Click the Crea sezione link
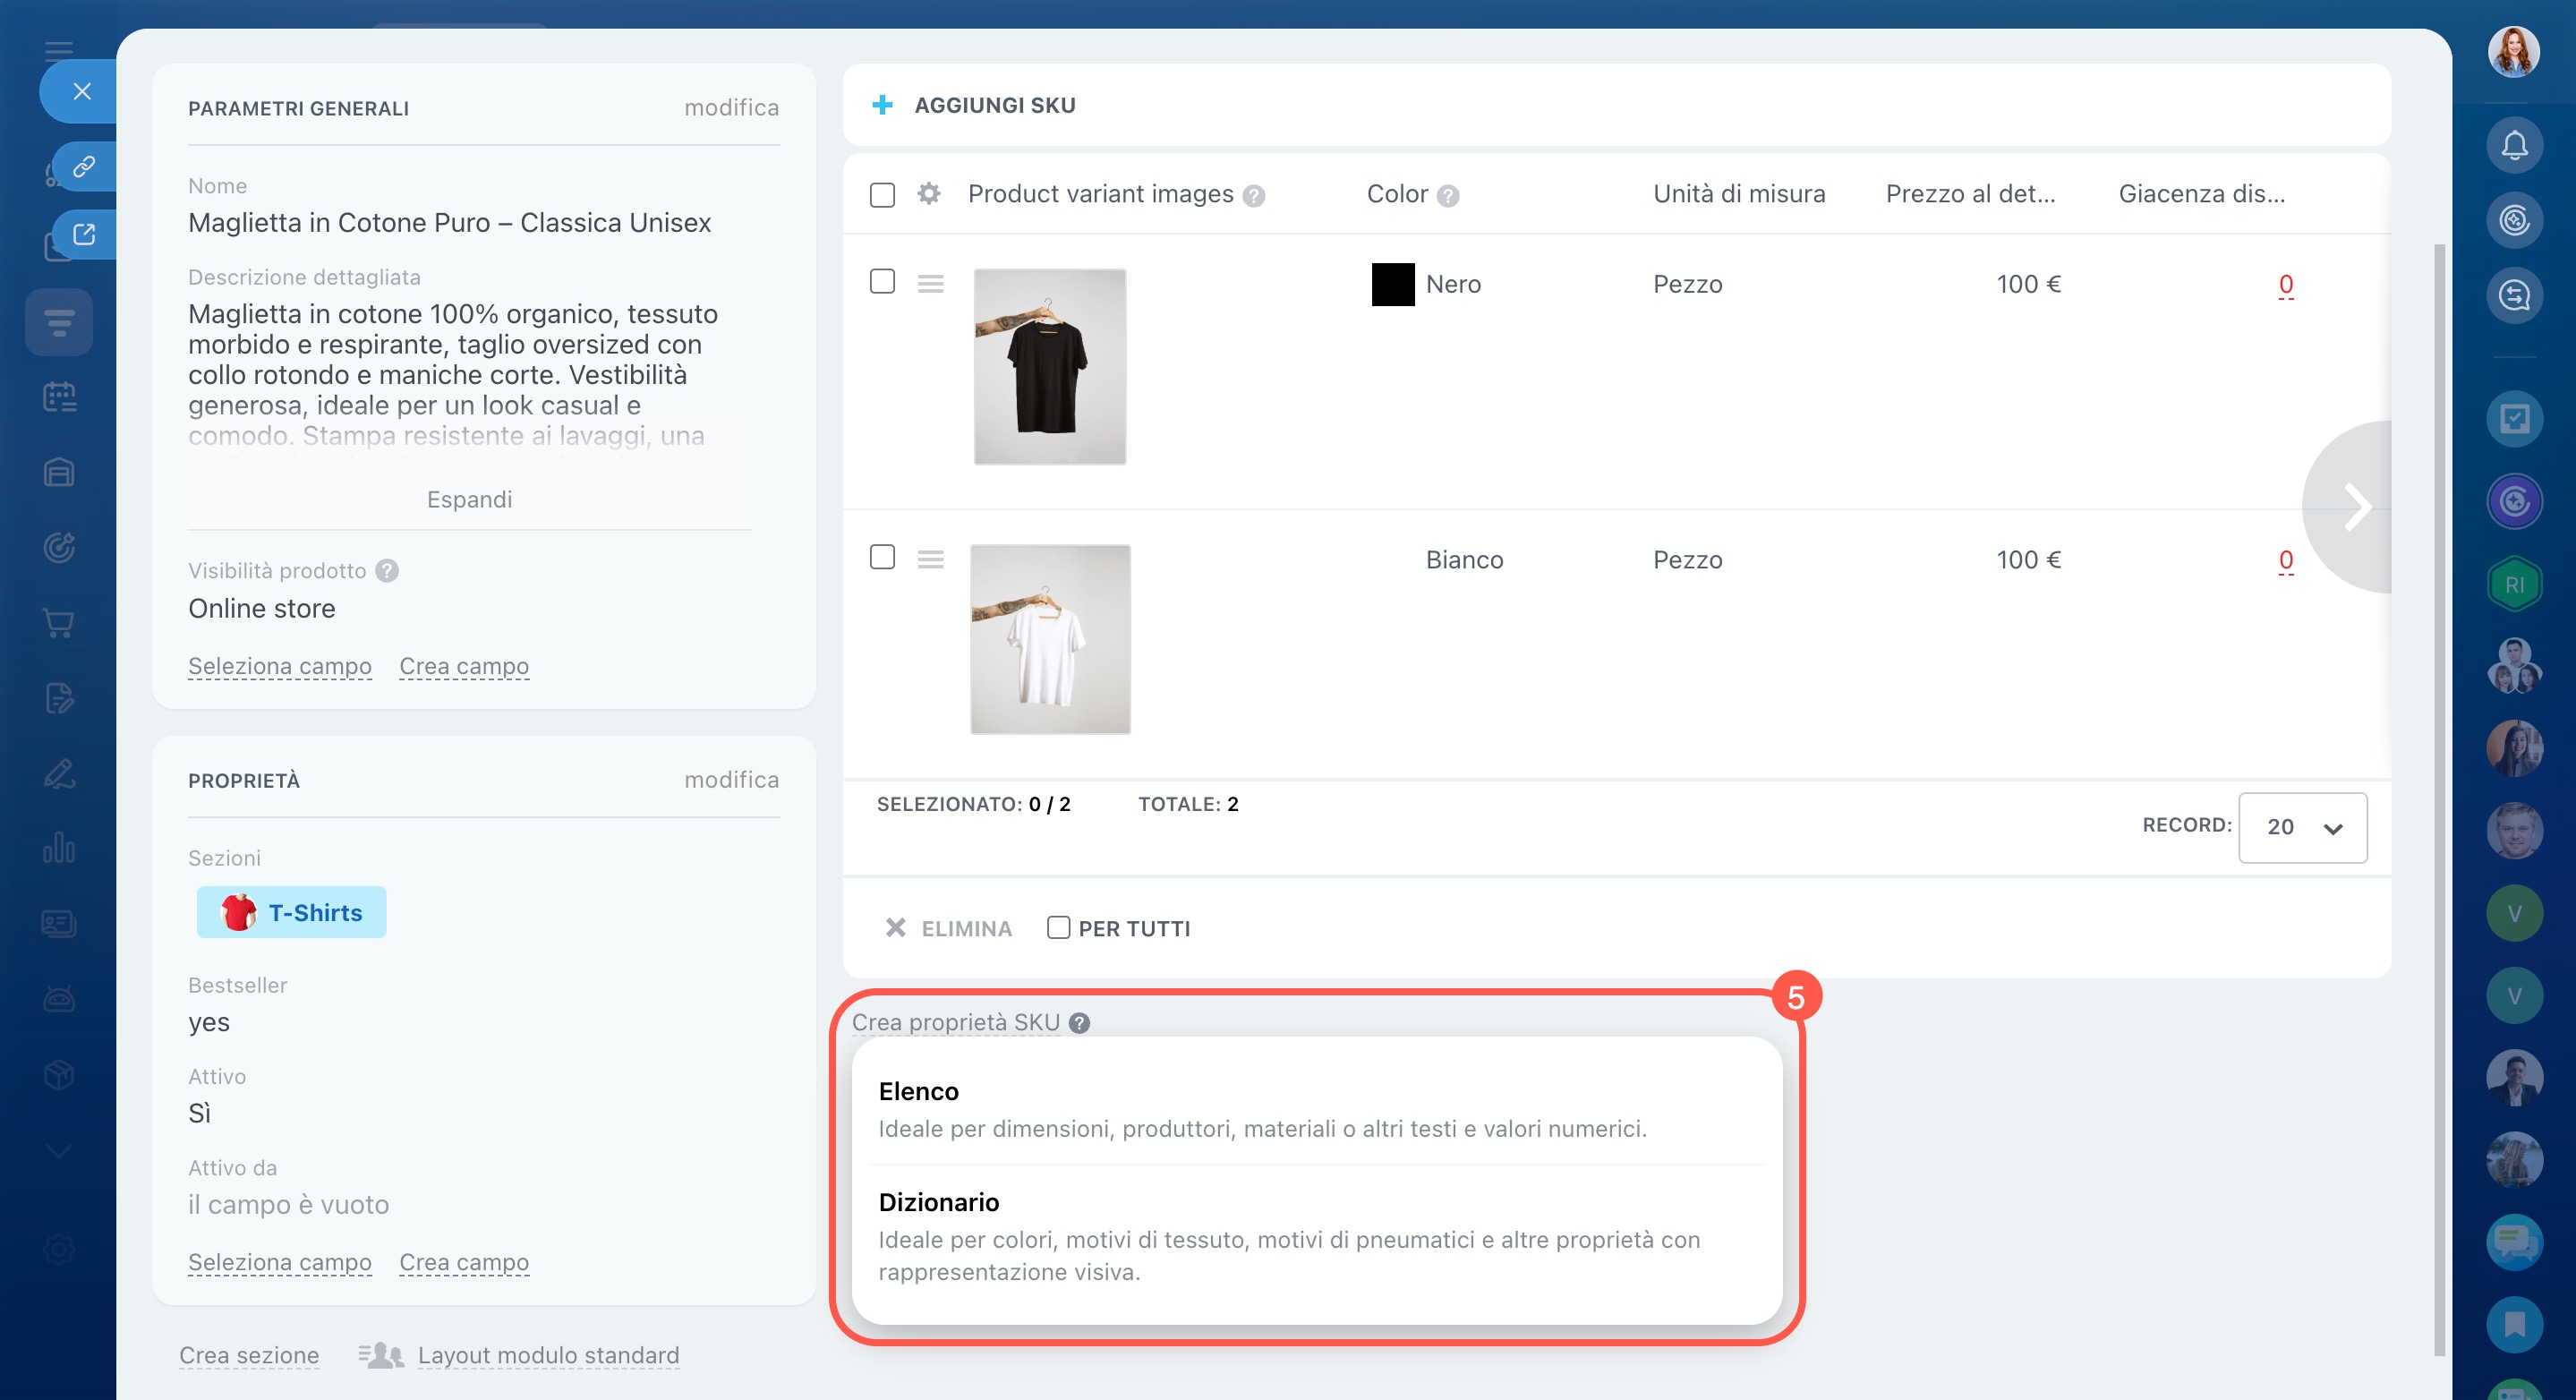Viewport: 2576px width, 1400px height. point(249,1355)
